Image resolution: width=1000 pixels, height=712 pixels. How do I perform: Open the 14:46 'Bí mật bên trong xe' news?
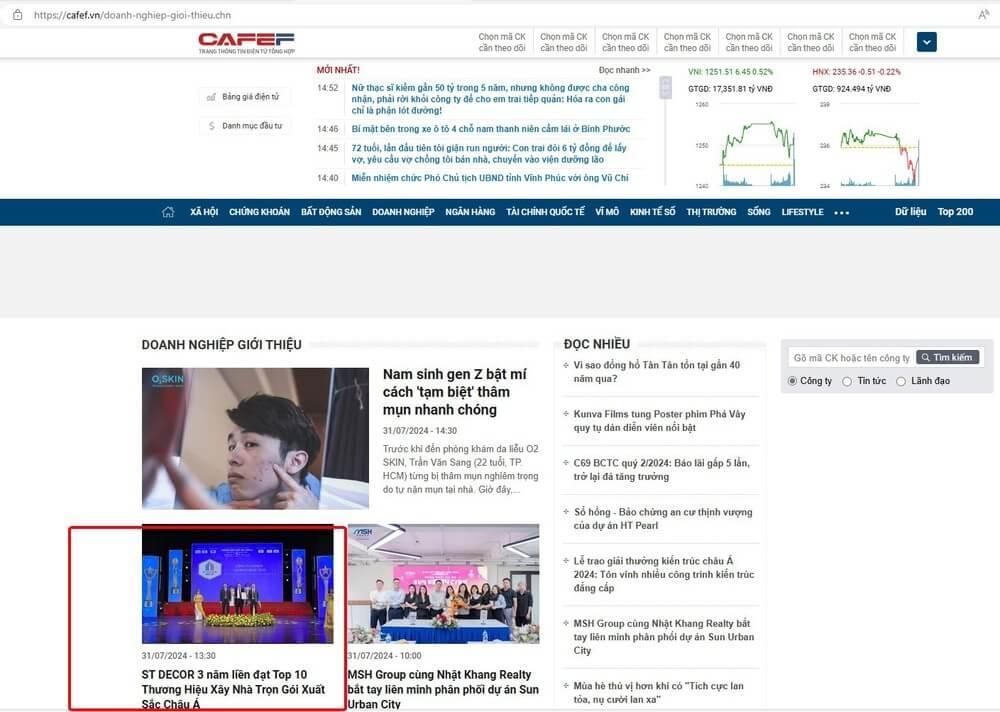pos(490,129)
